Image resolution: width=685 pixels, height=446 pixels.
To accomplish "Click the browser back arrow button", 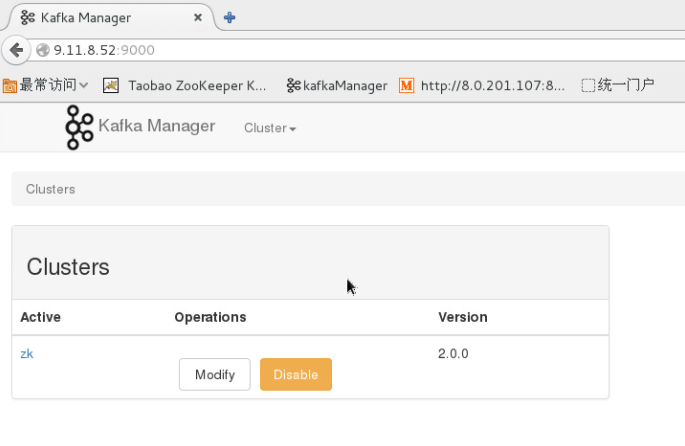I will 17,50.
